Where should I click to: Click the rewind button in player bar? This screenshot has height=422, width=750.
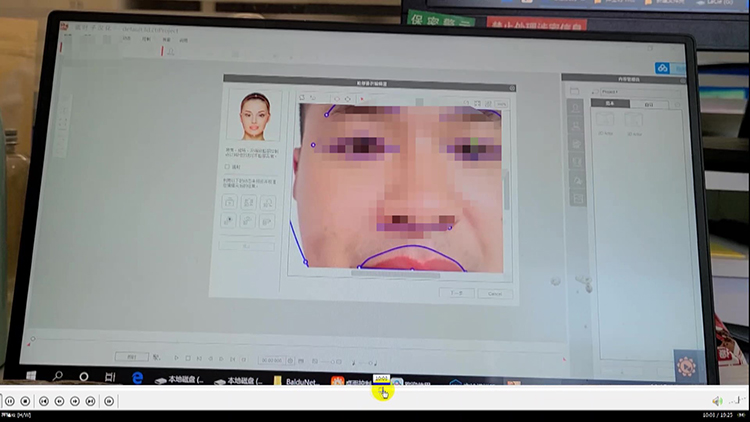59,401
